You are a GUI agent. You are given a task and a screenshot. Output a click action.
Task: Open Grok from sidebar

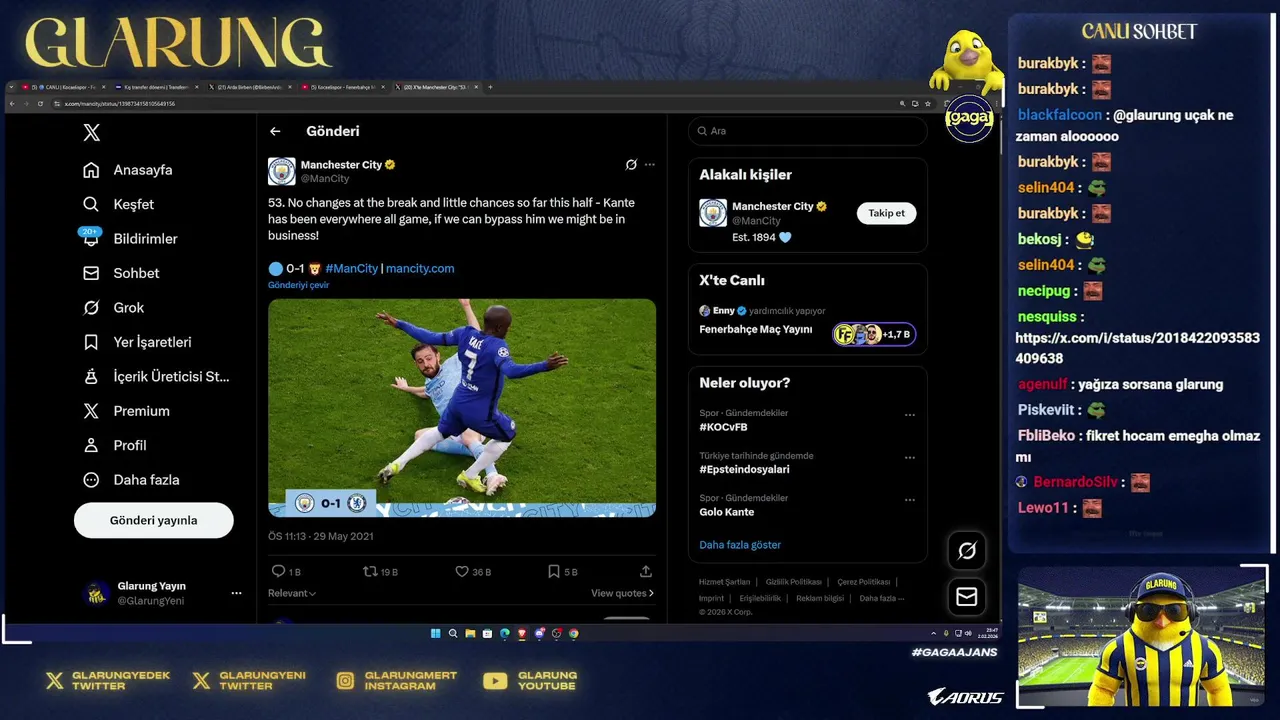click(113, 308)
